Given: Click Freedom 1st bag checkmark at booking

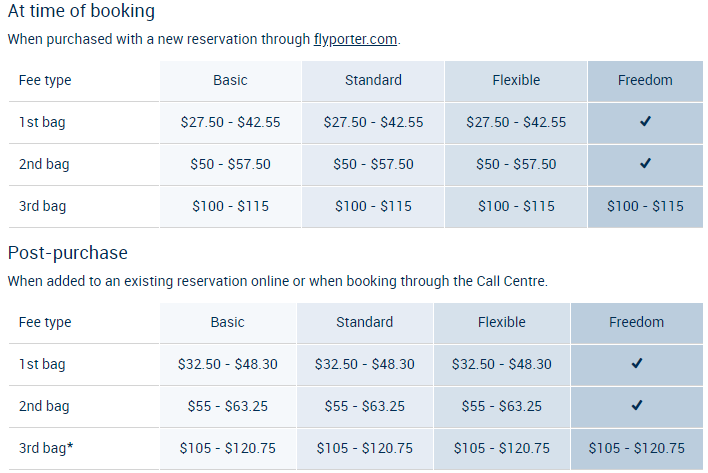Looking at the screenshot, I should pos(645,122).
